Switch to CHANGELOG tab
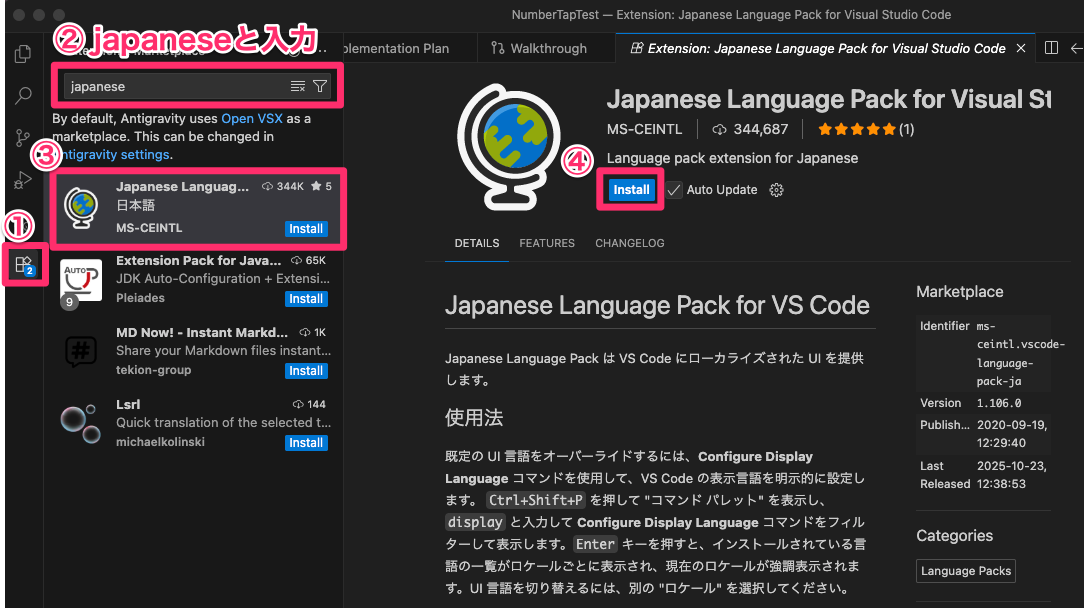 (x=630, y=243)
